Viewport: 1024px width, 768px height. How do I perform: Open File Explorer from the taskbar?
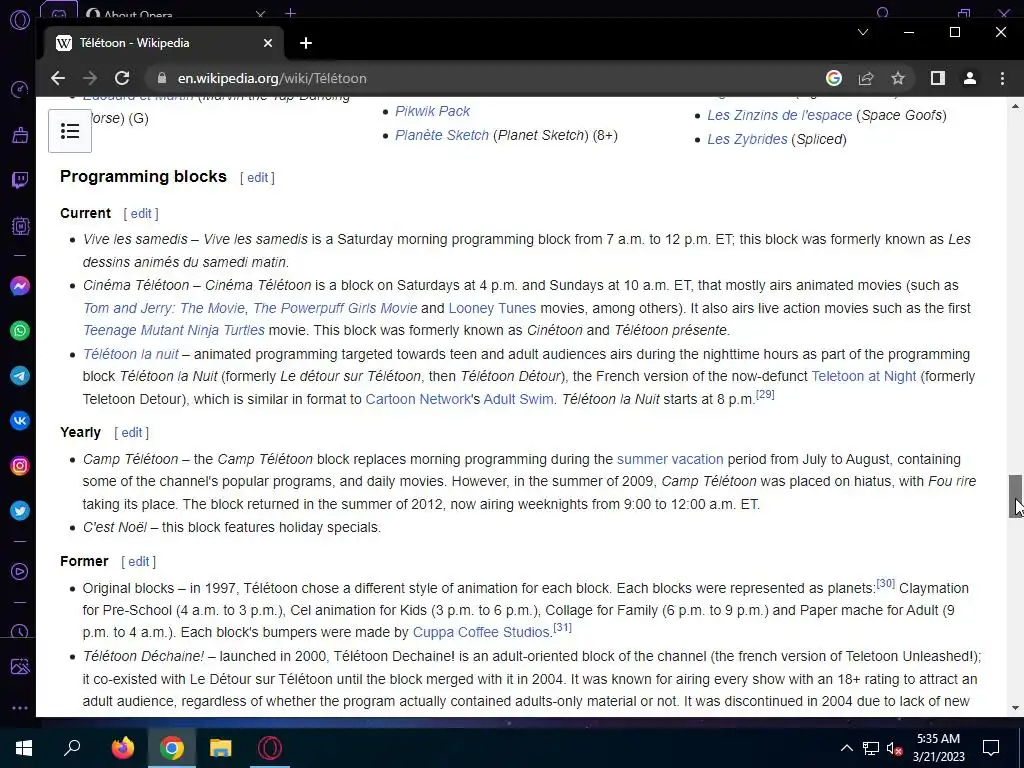coord(221,748)
